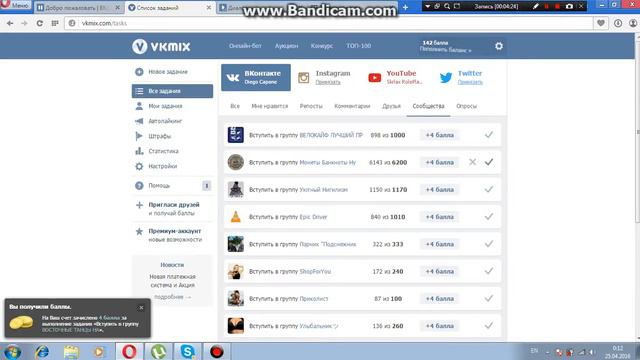
Task: Open Bandicam recorder taskbar icon
Action: 216,352
